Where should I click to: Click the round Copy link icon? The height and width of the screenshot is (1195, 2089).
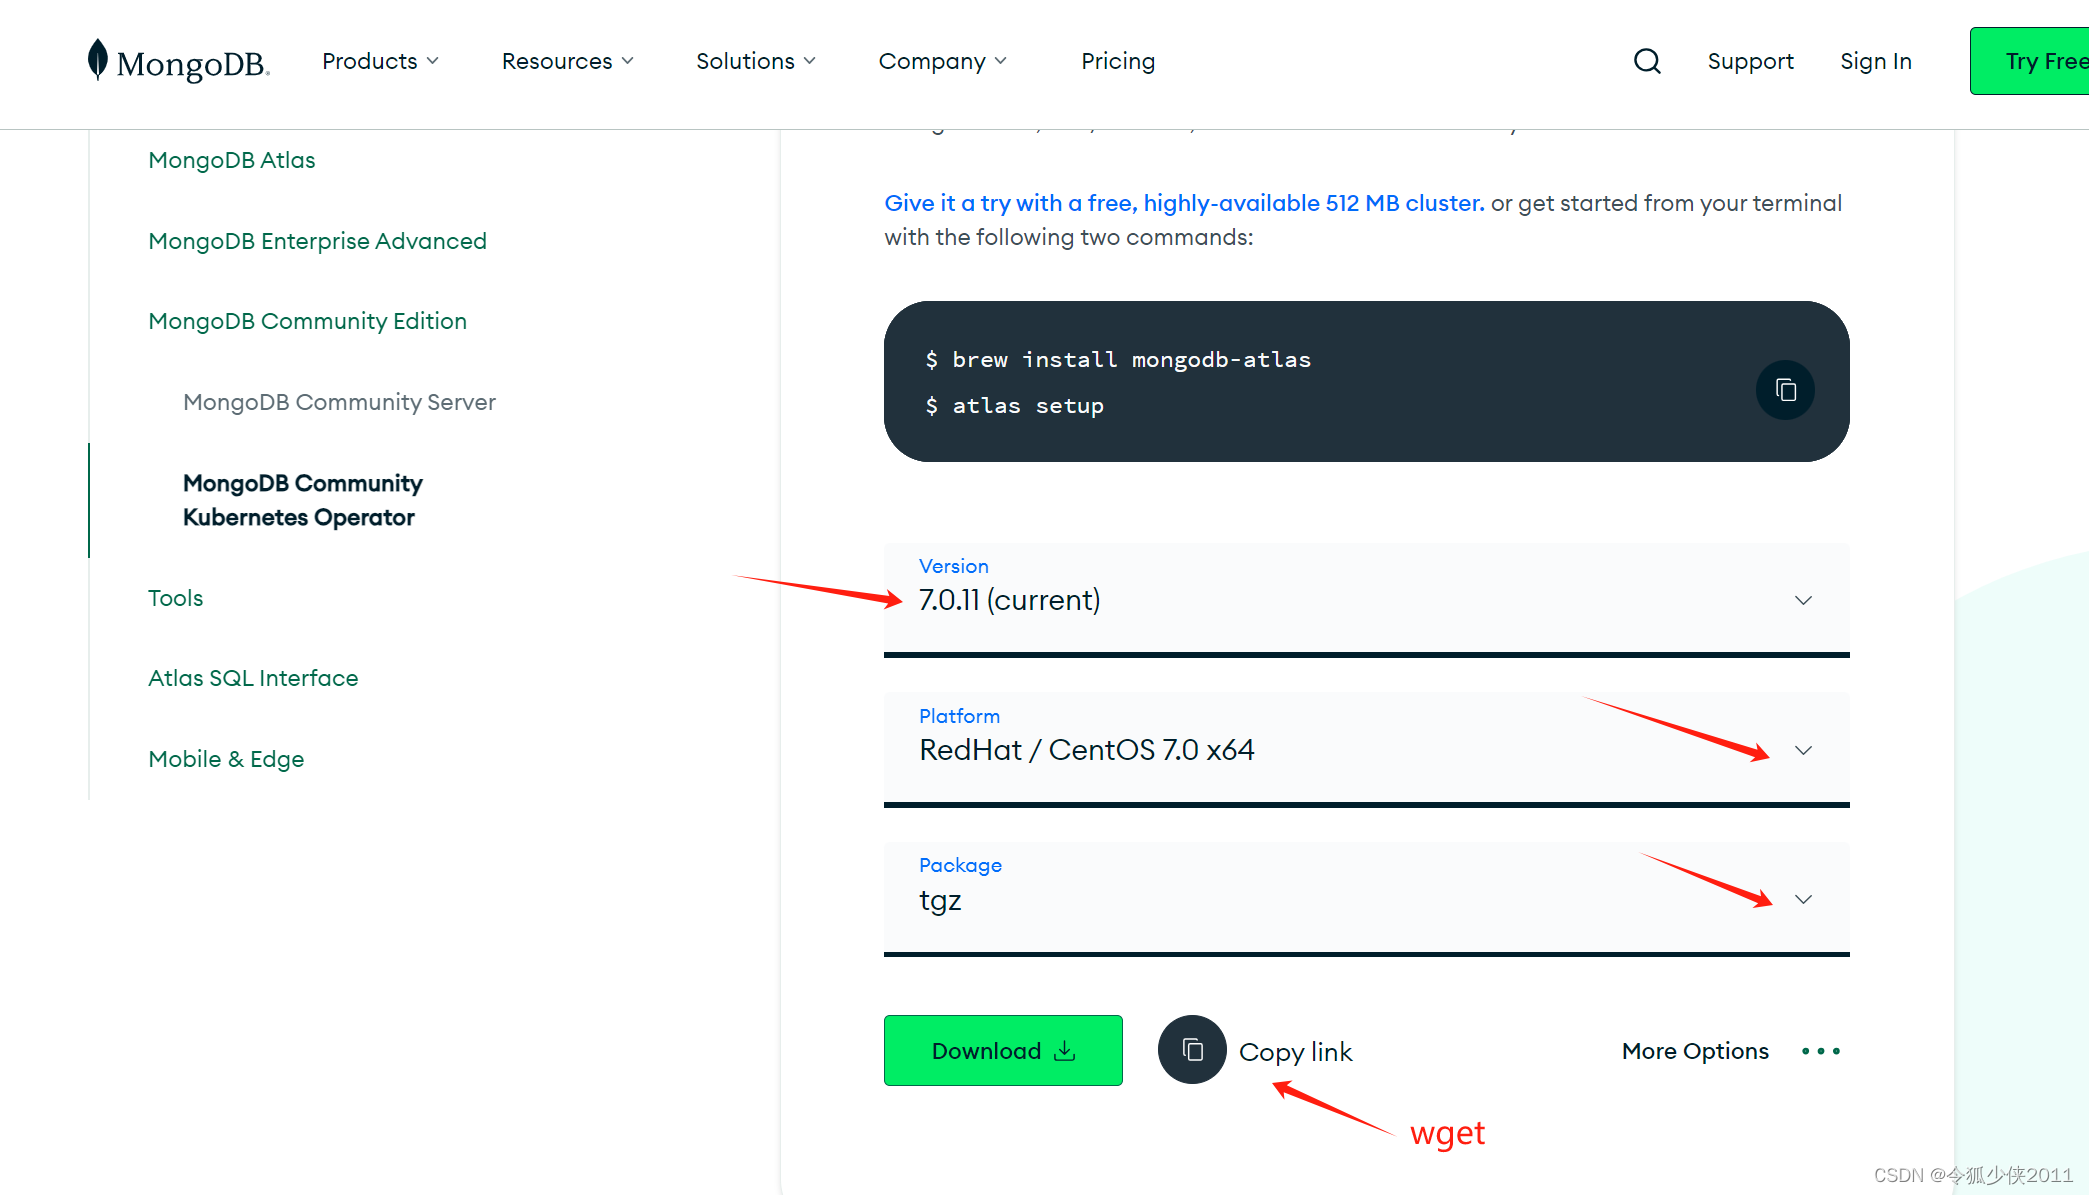(x=1192, y=1050)
